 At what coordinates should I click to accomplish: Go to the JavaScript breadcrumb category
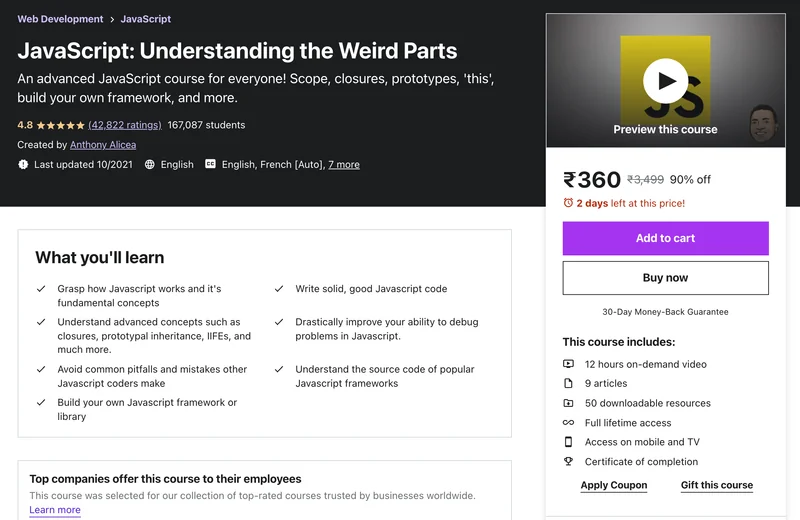click(146, 19)
